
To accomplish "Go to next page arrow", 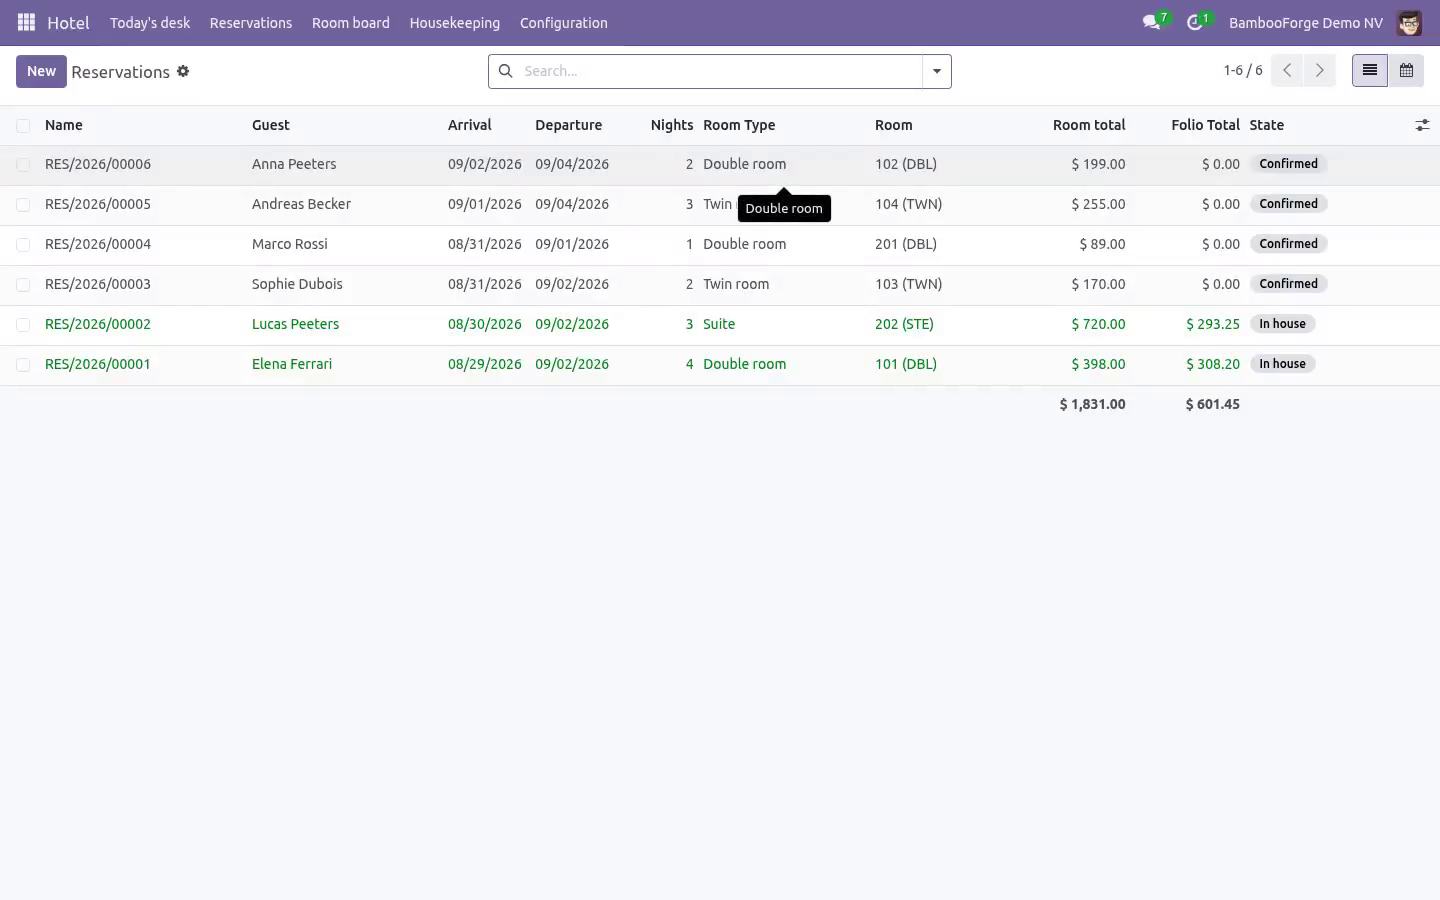I will 1319,71.
